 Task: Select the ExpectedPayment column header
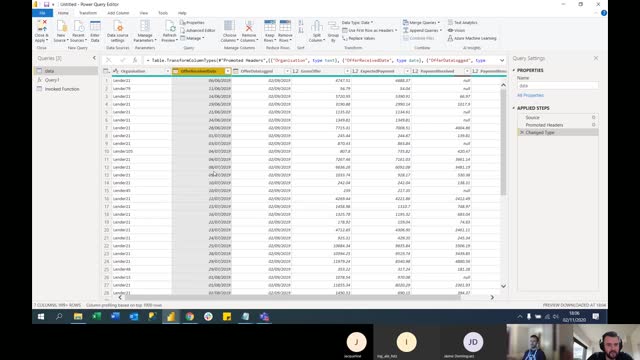click(381, 71)
